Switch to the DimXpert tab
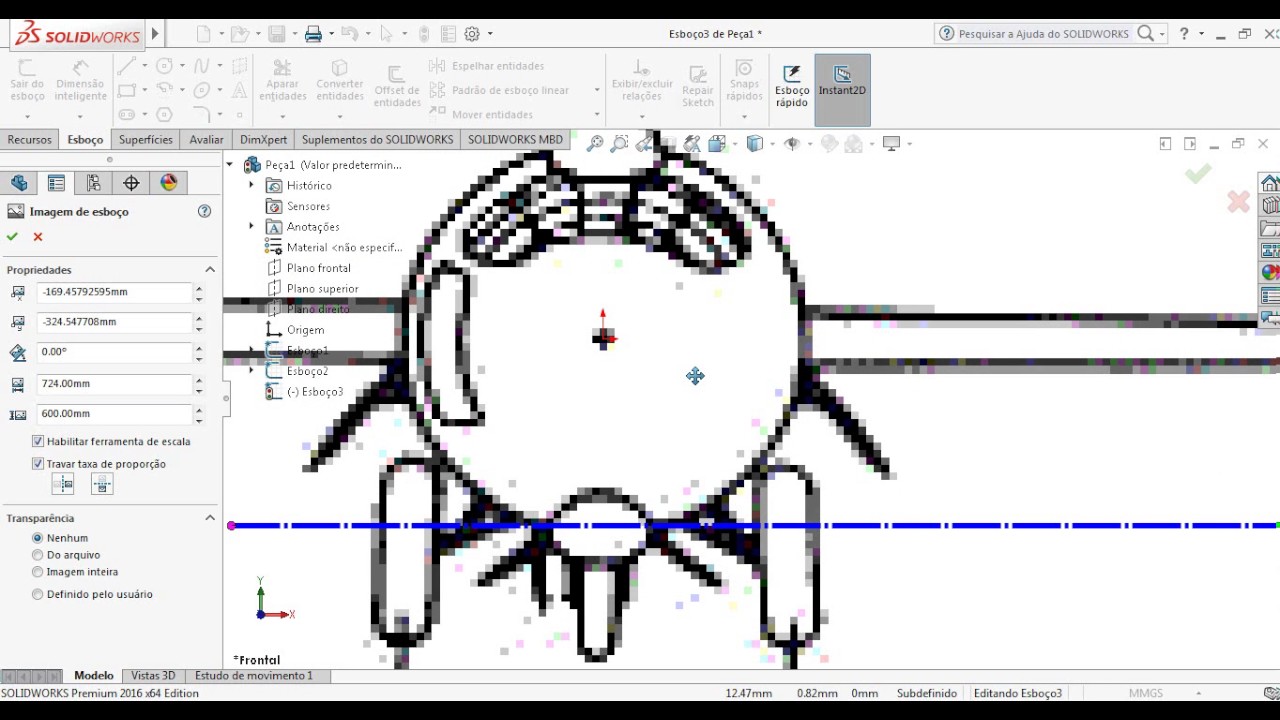1280x720 pixels. [x=264, y=140]
